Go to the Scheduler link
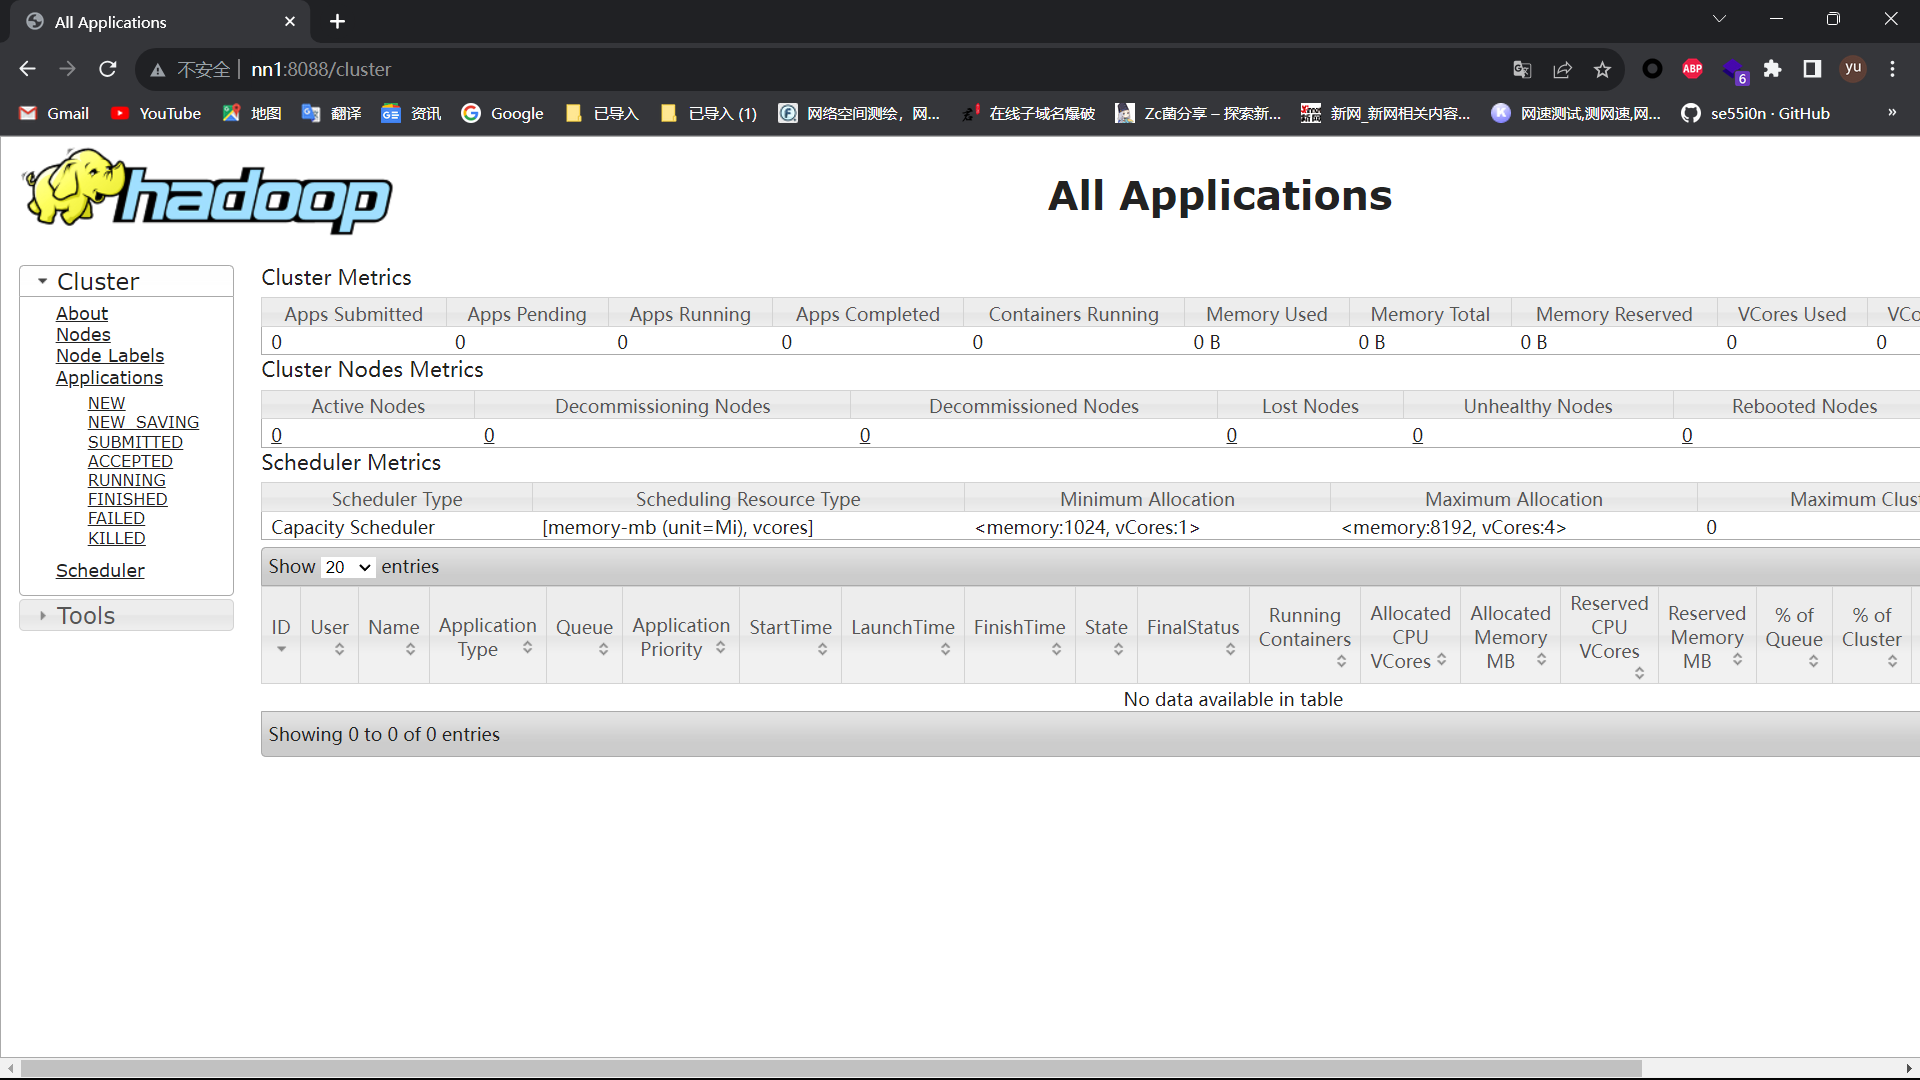1920x1080 pixels. click(100, 570)
